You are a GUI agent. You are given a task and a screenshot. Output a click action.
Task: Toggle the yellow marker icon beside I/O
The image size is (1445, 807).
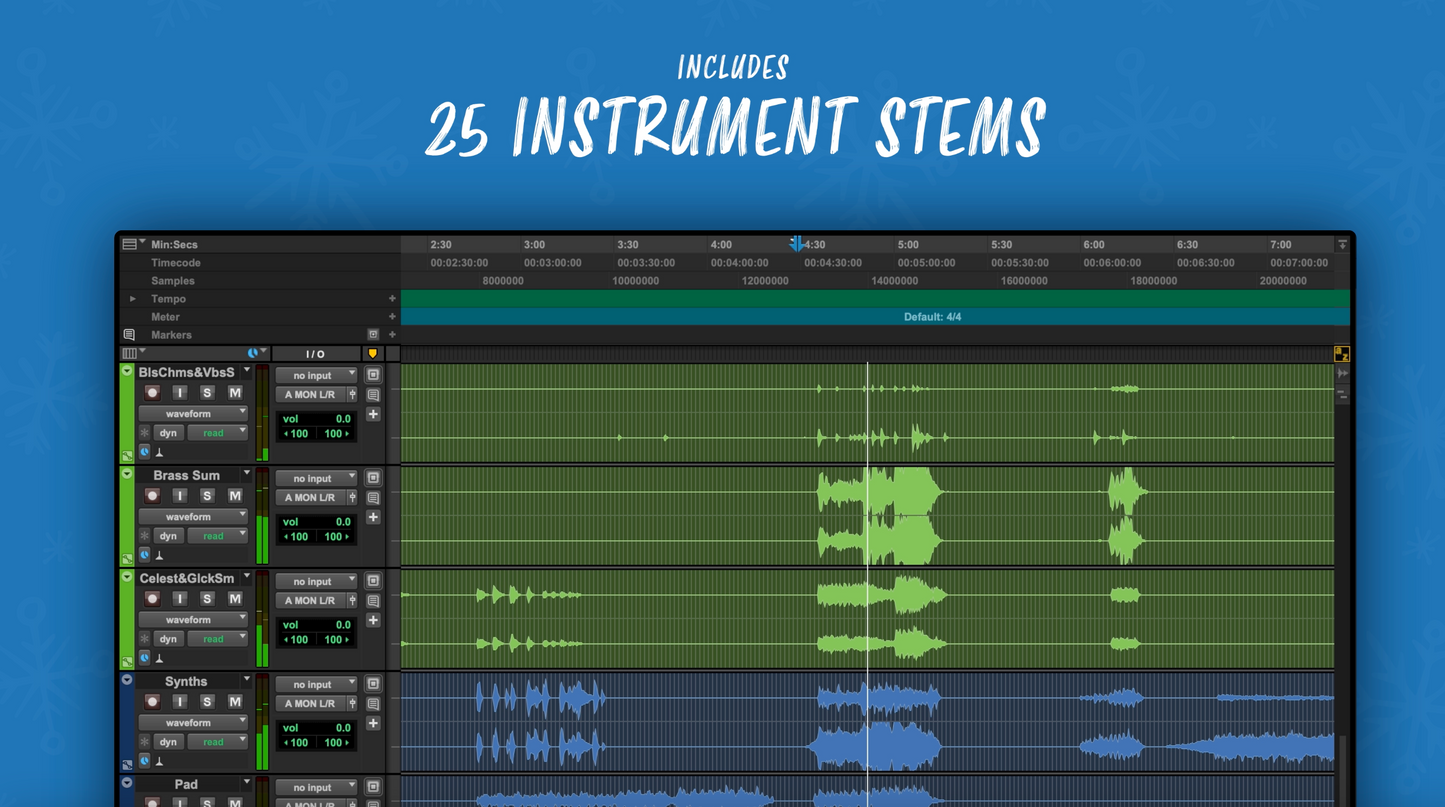click(x=373, y=354)
